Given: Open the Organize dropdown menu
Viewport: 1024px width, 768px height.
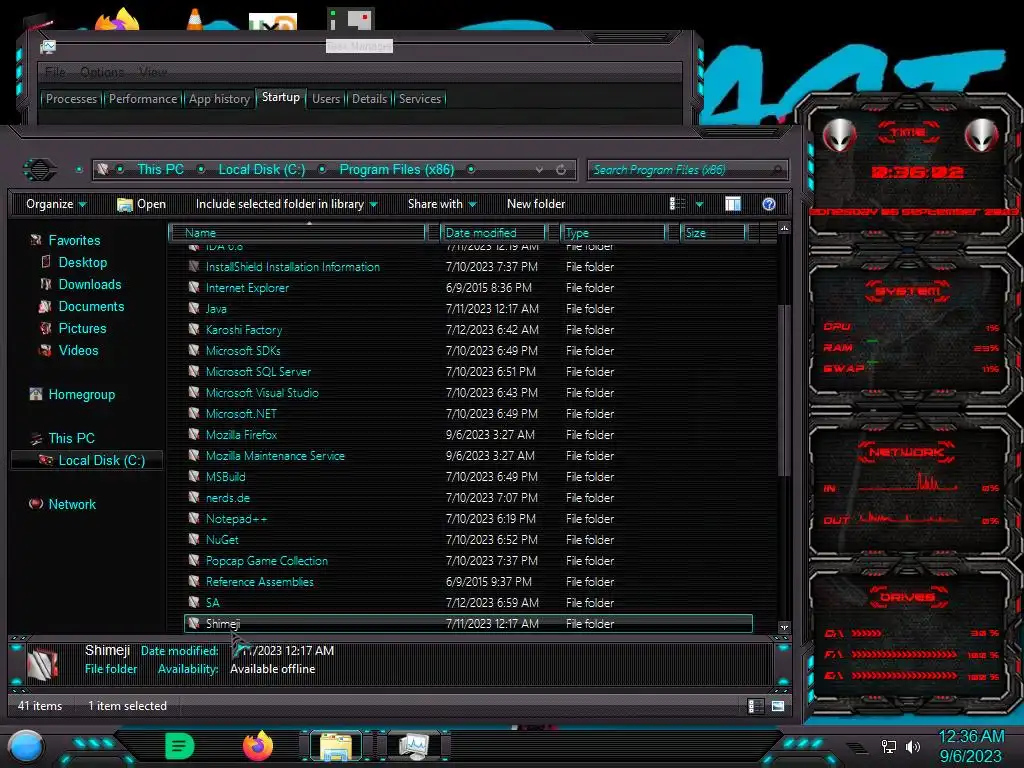Looking at the screenshot, I should click(56, 204).
